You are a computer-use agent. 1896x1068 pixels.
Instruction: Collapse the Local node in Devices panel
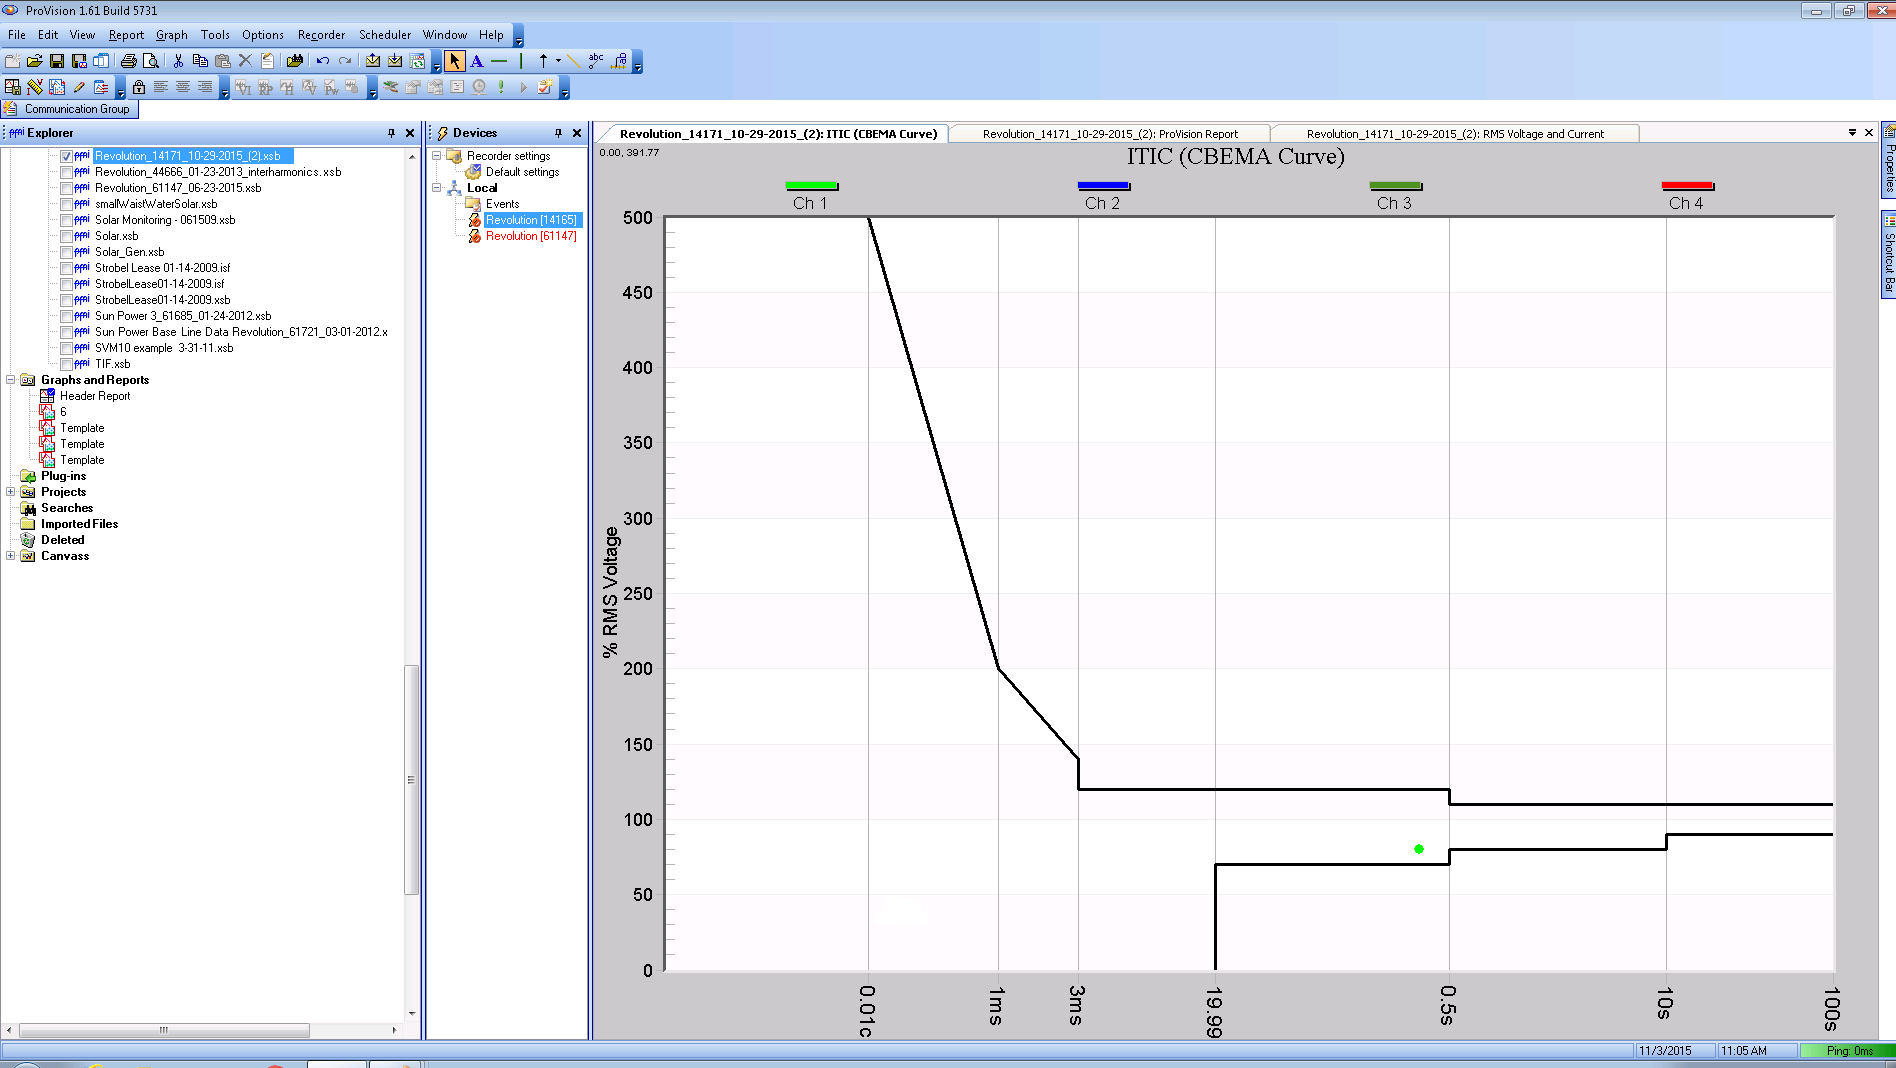(x=436, y=187)
